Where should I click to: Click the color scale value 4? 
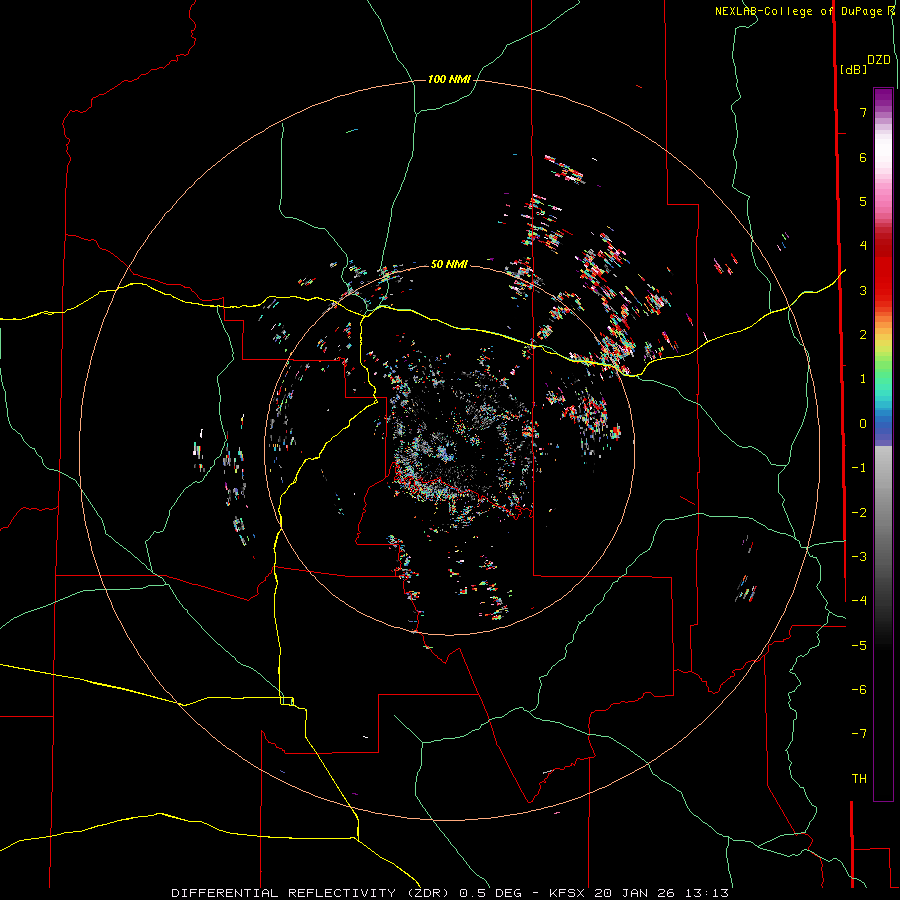click(x=863, y=246)
